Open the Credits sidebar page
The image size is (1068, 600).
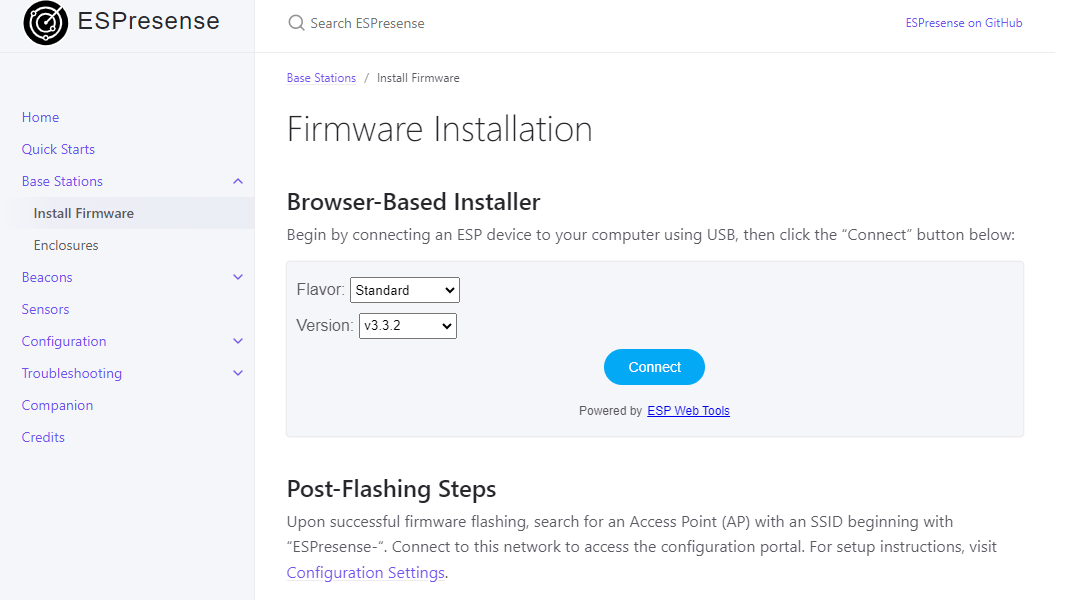(x=43, y=437)
